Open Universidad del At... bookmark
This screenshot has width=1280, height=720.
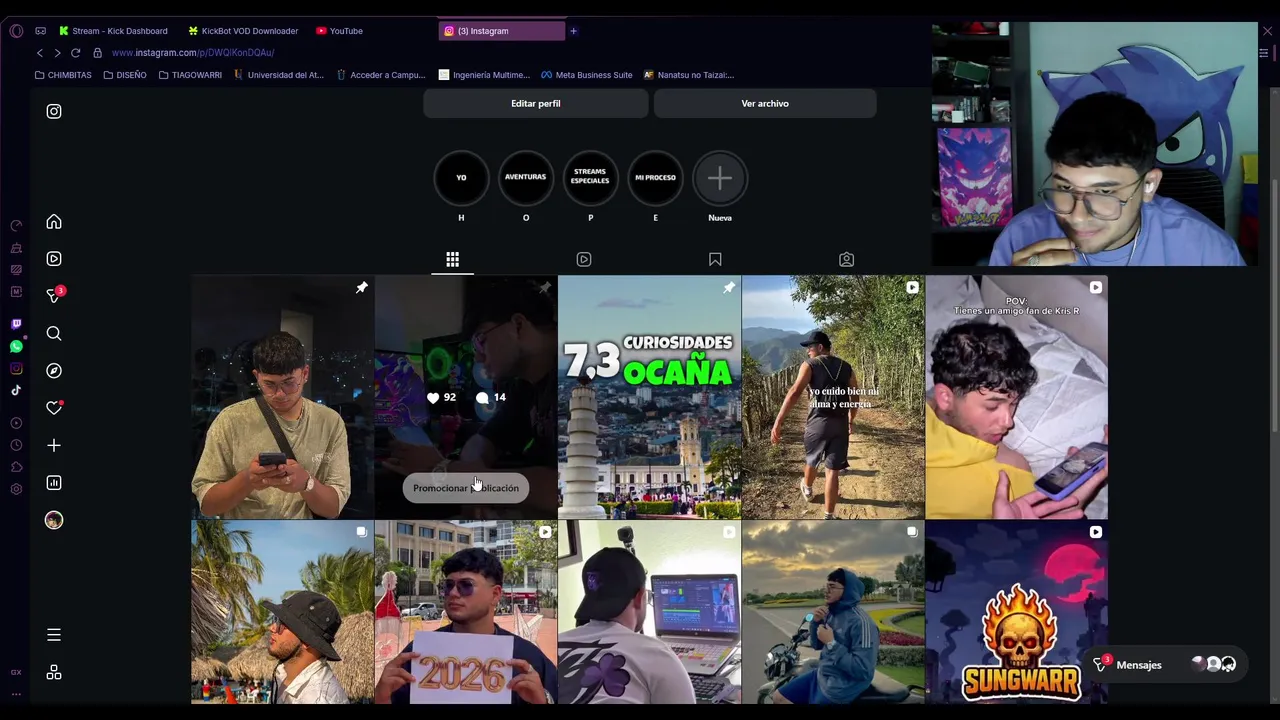click(x=279, y=75)
